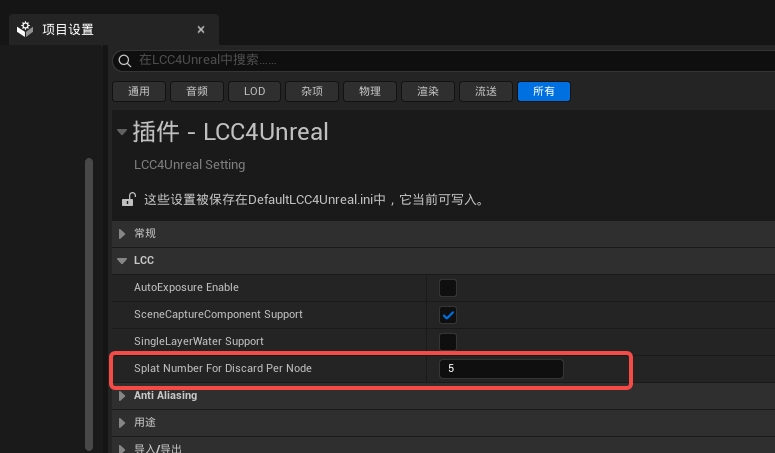
Task: Select the 杂项 filter button
Action: 312,91
